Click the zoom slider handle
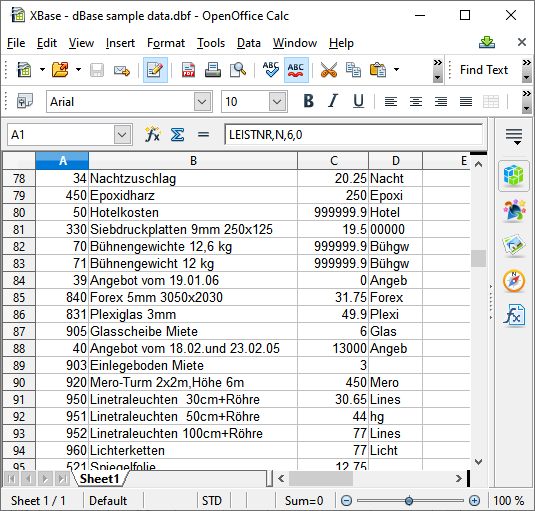The height and width of the screenshot is (511, 535). (409, 501)
